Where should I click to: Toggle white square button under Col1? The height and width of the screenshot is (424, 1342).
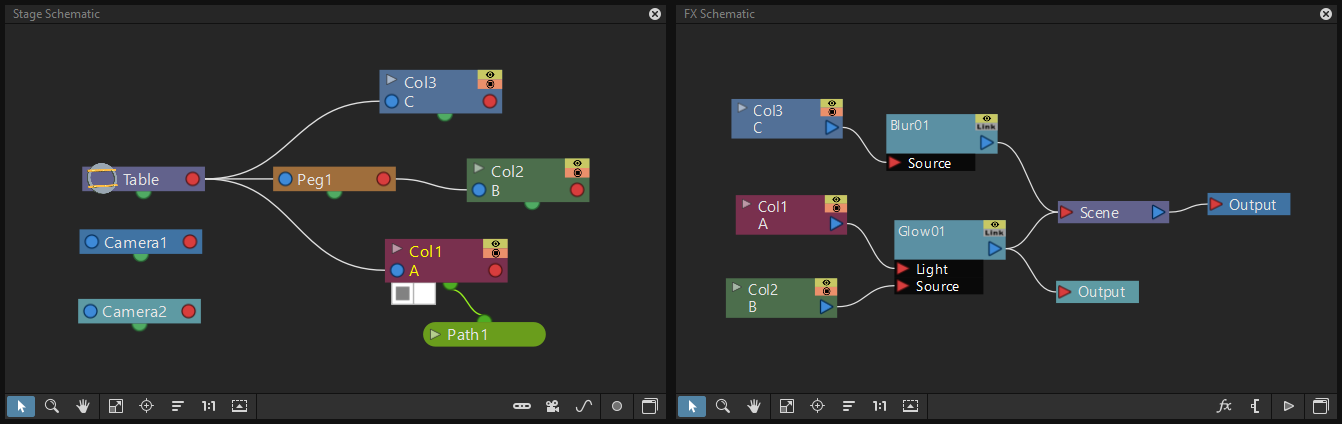pyautogui.click(x=424, y=294)
